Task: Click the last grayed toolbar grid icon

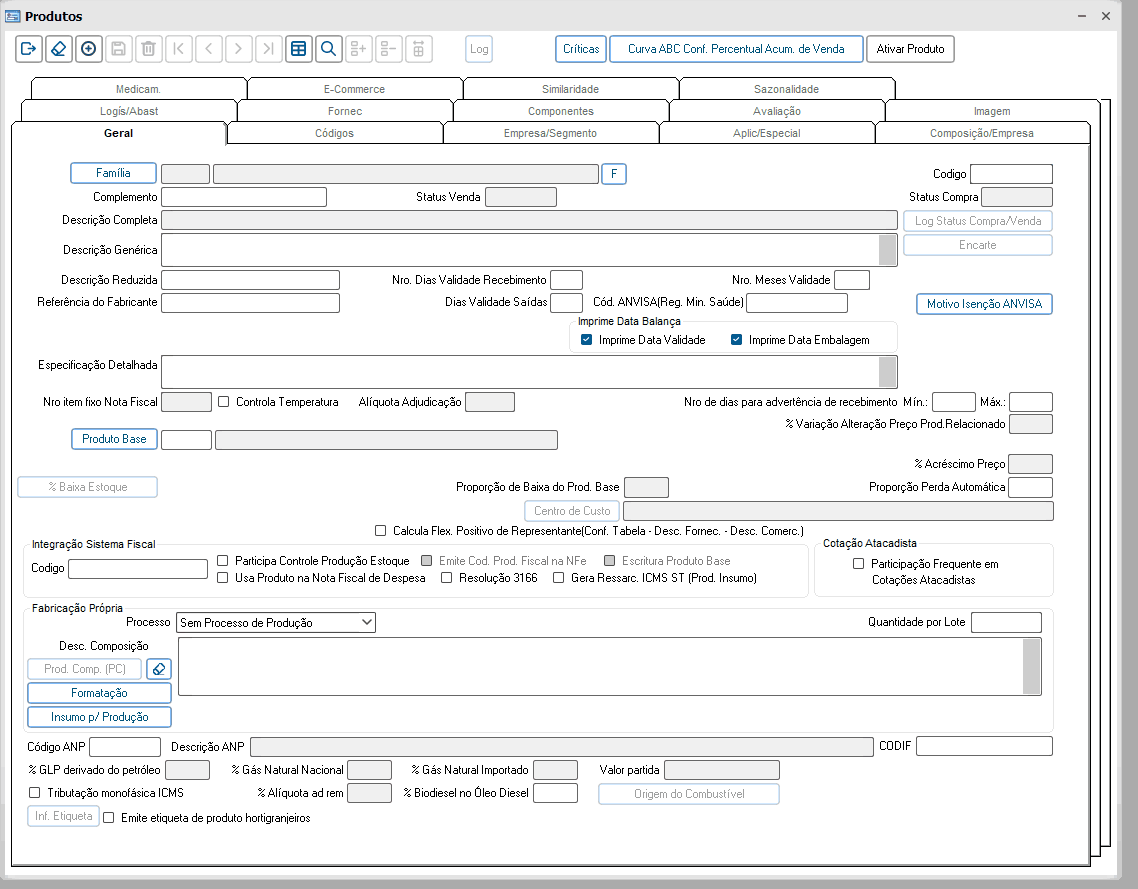Action: (419, 49)
